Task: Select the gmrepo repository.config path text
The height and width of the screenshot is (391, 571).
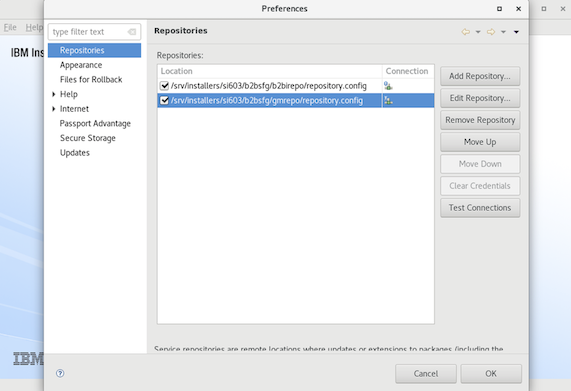Action: pos(267,100)
